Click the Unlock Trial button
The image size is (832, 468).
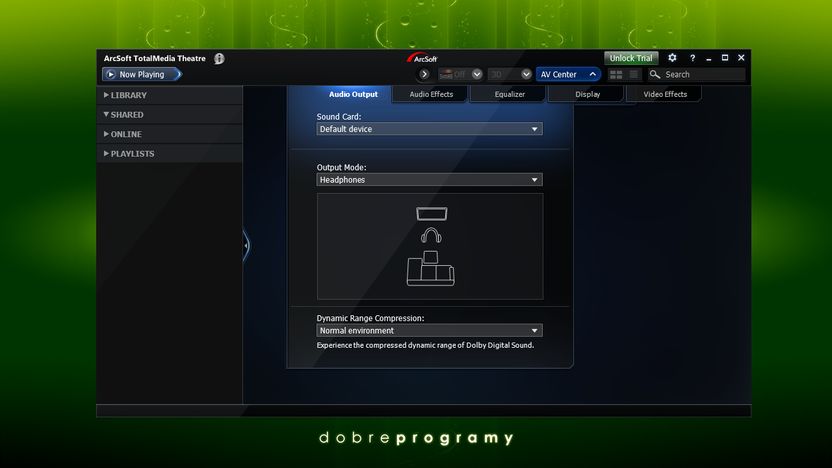630,58
